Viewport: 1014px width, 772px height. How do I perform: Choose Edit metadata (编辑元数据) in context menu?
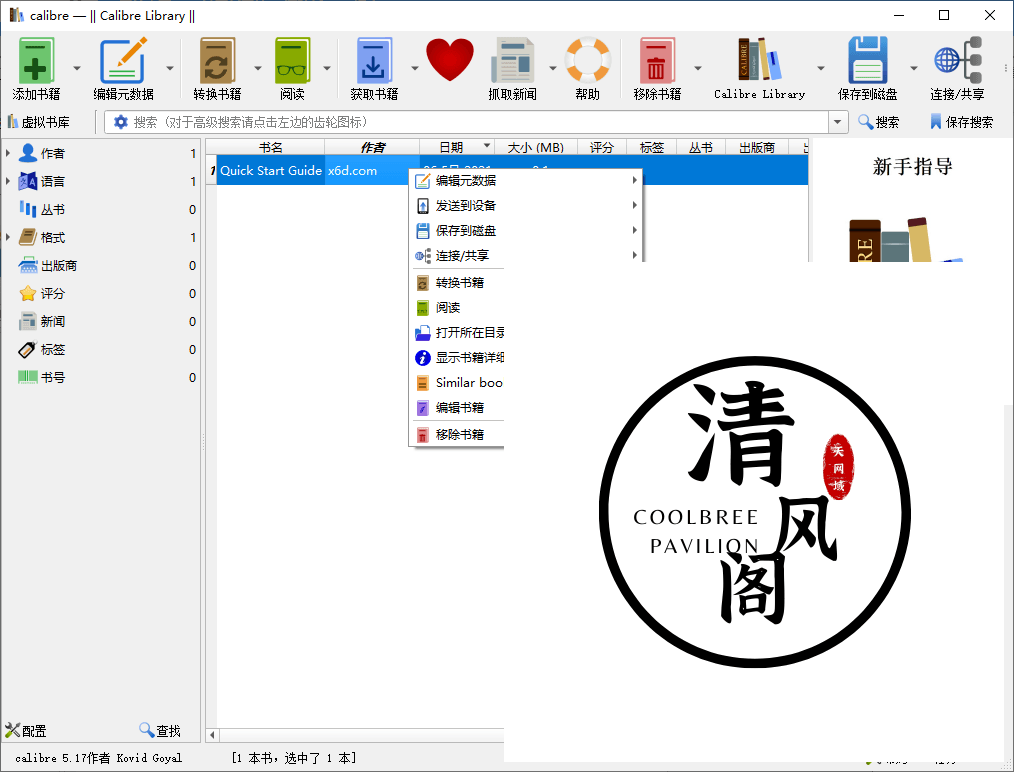pyautogui.click(x=526, y=180)
